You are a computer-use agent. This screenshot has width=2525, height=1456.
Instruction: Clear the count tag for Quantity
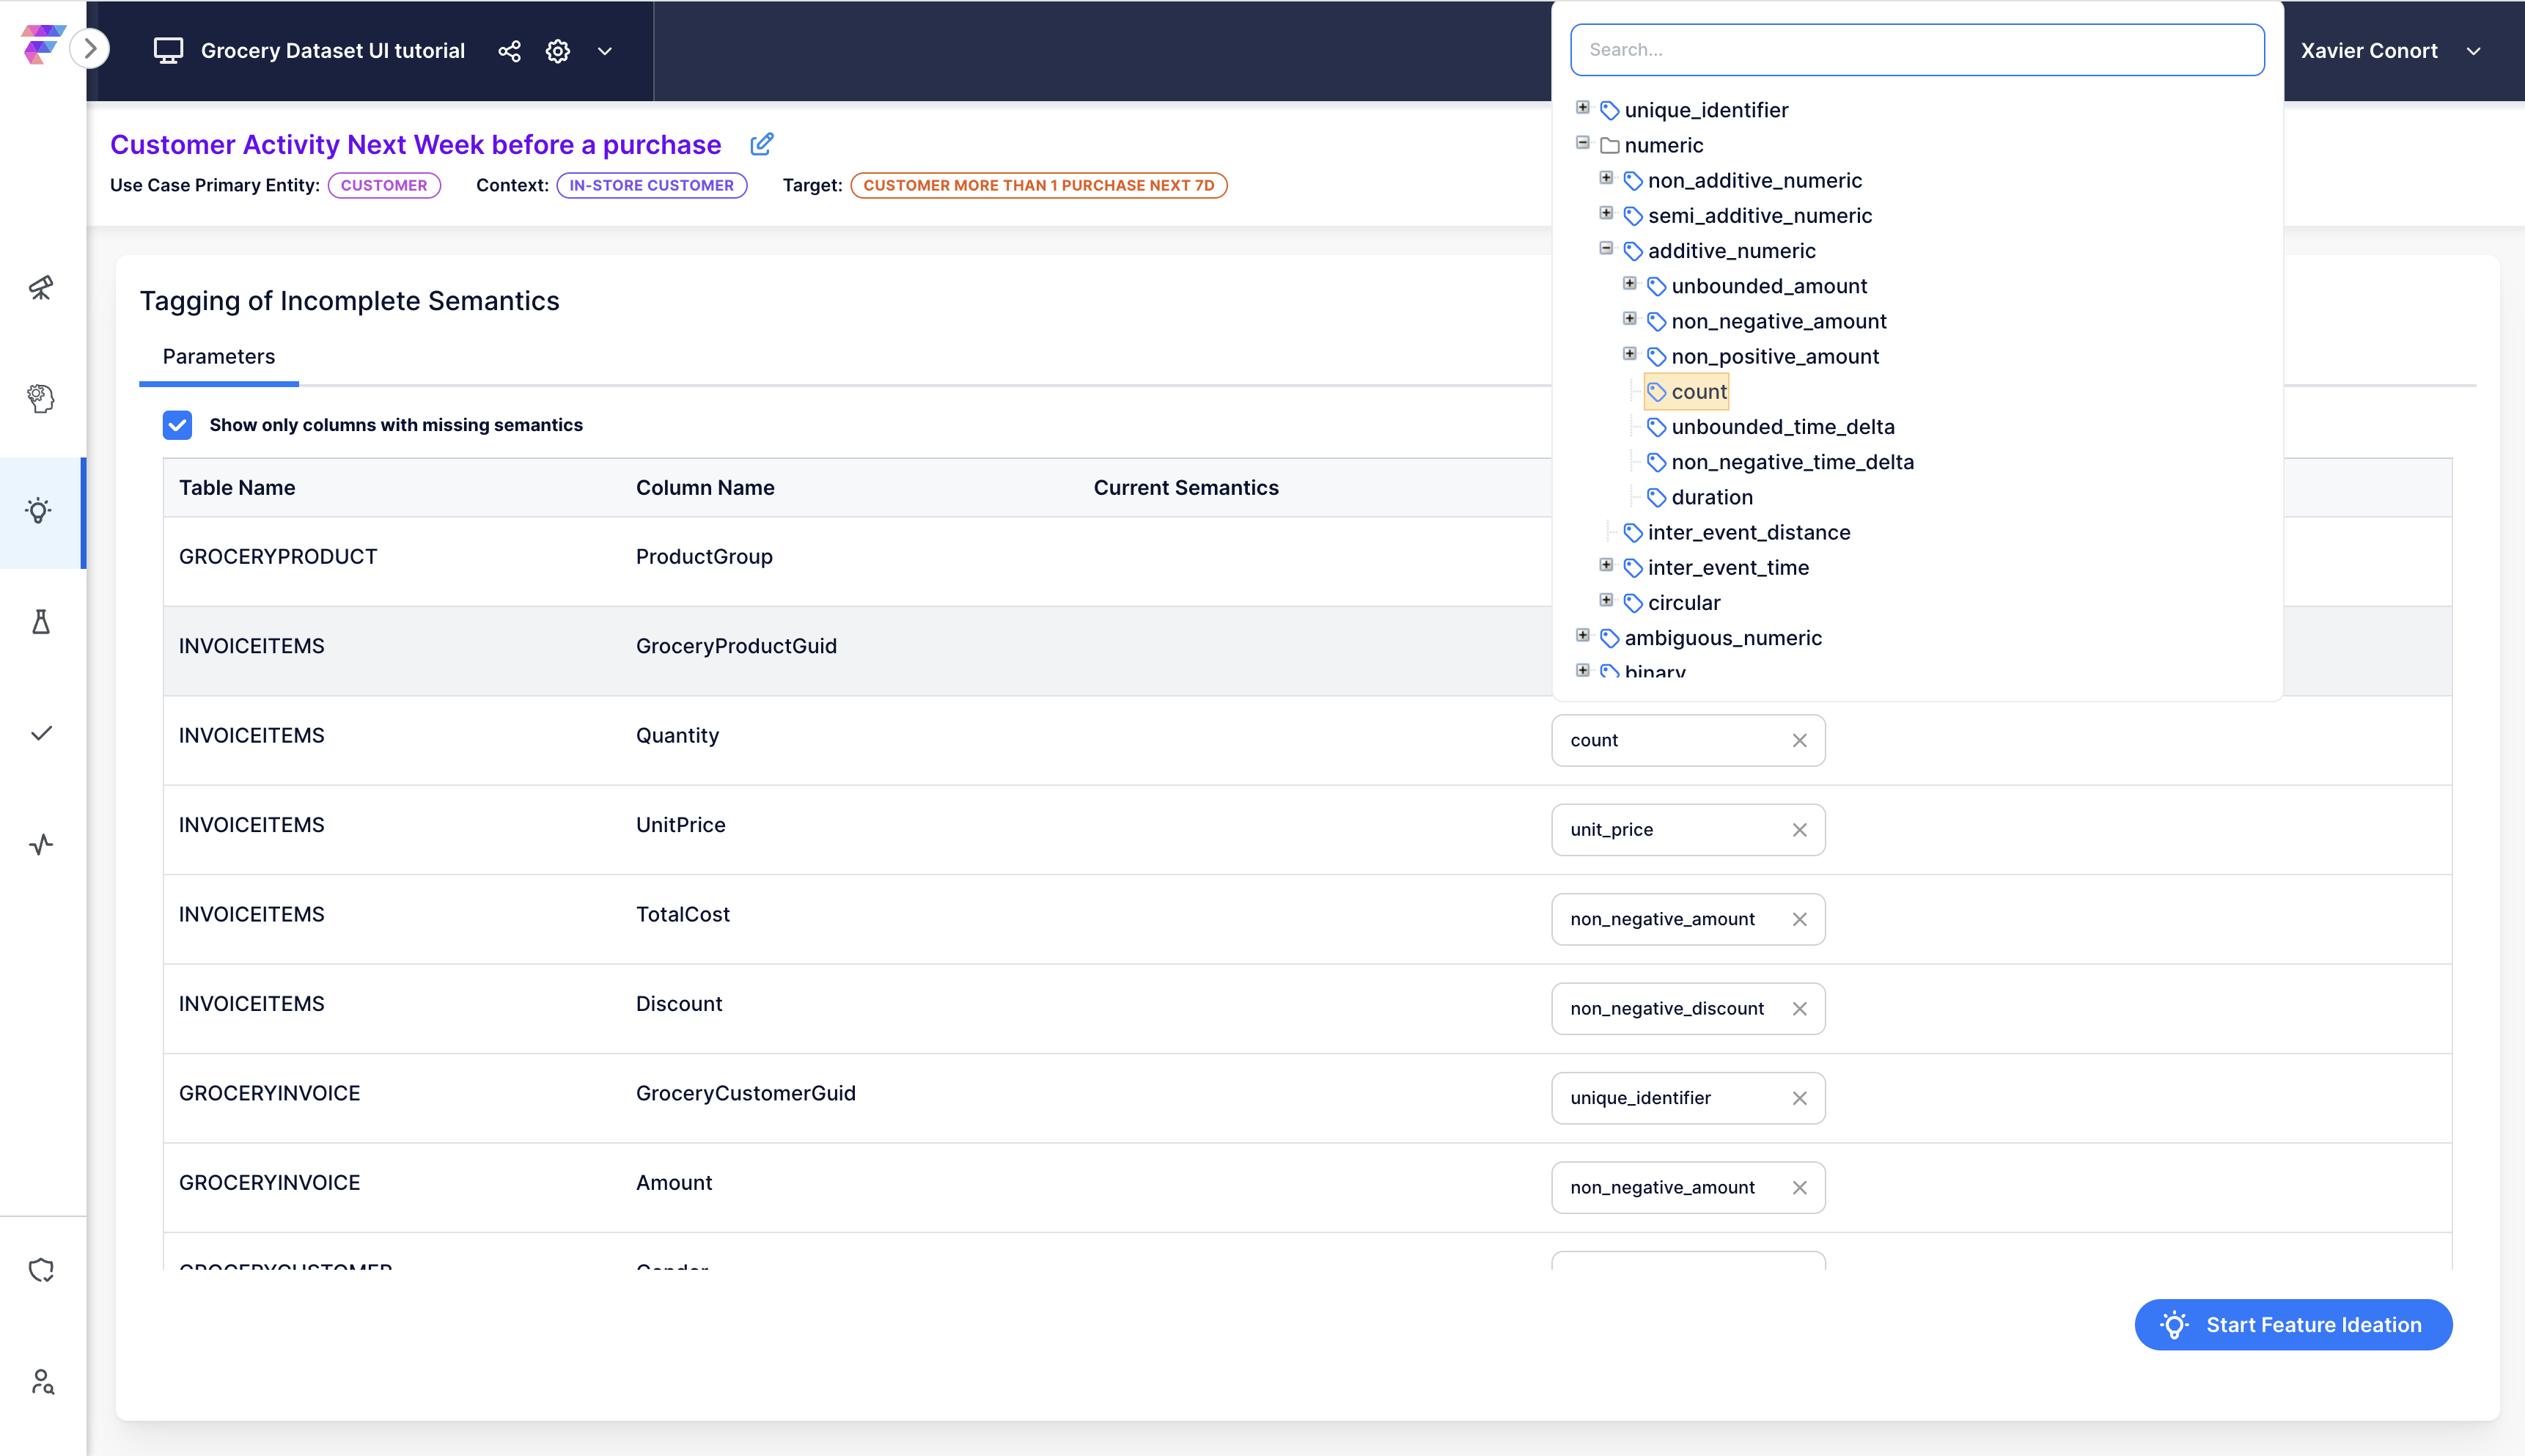coord(1799,740)
